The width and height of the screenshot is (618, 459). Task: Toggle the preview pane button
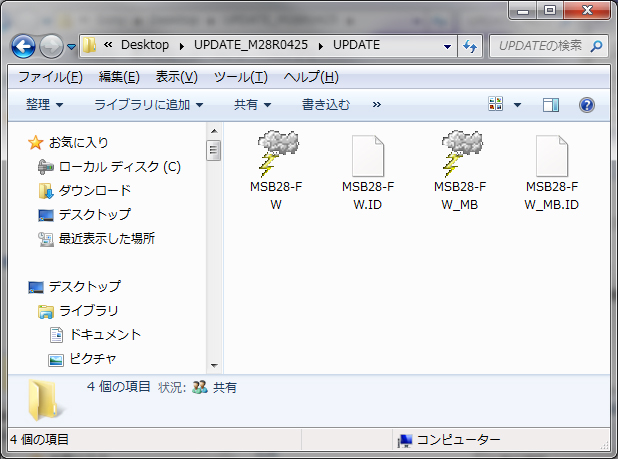coord(551,105)
